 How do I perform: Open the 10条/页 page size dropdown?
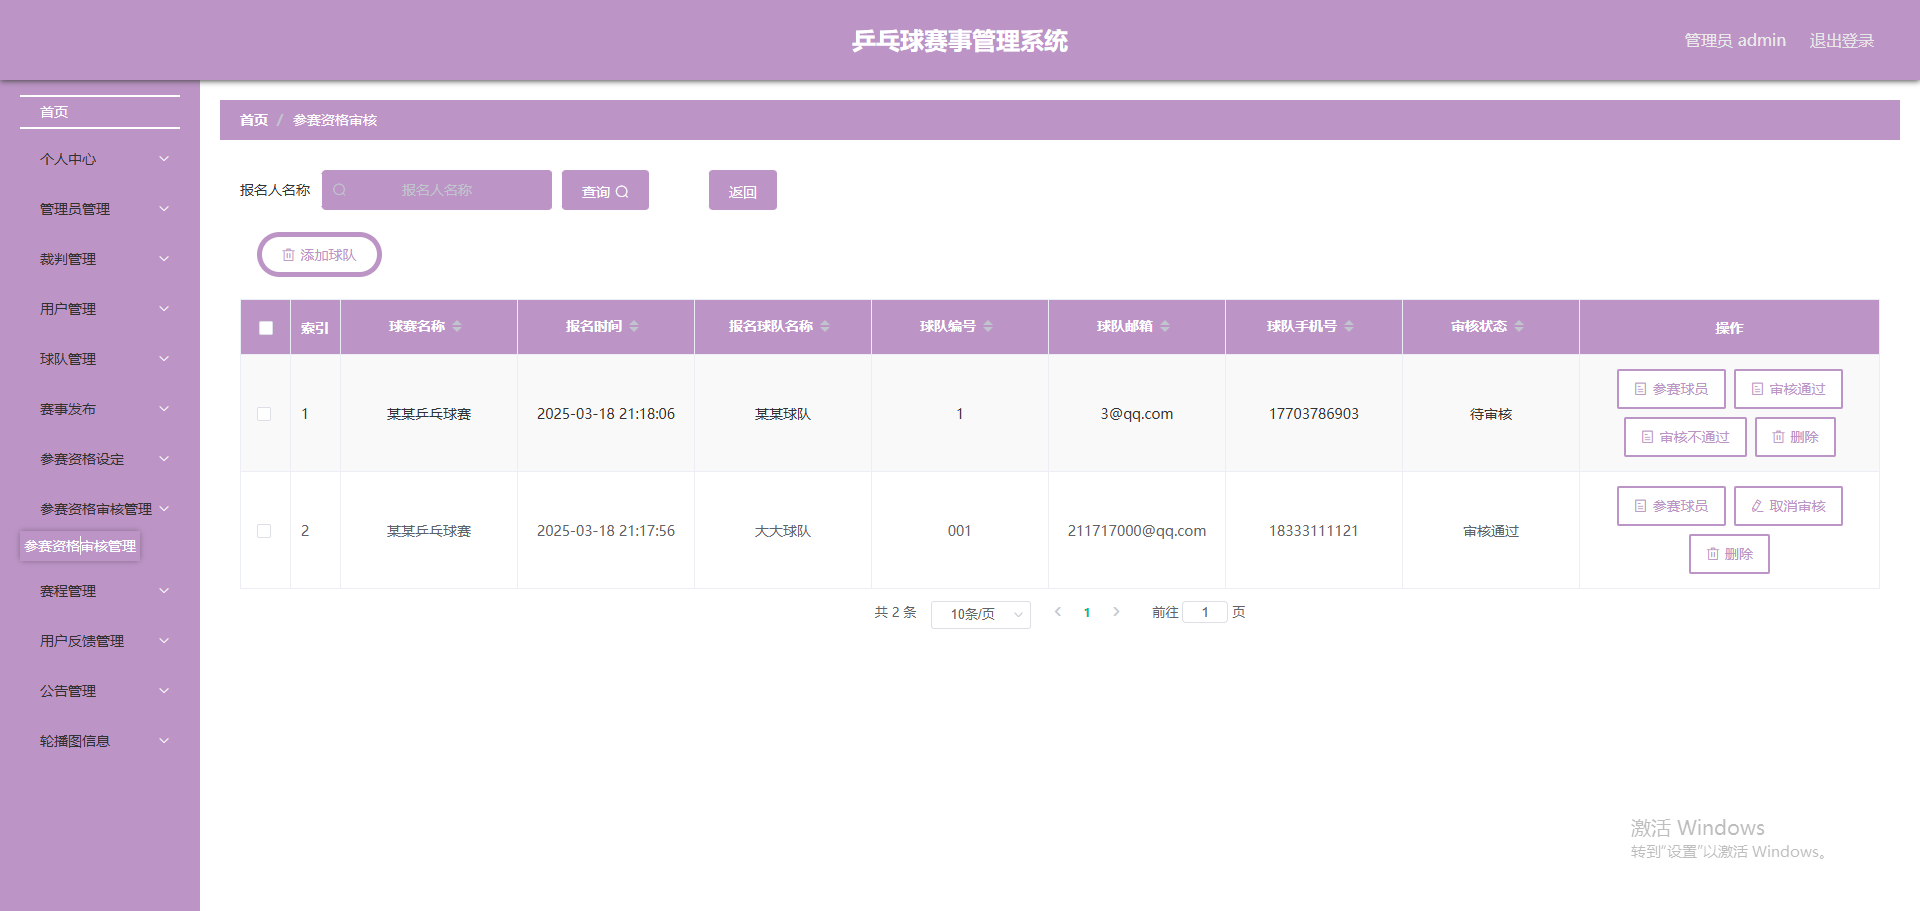pyautogui.click(x=981, y=614)
